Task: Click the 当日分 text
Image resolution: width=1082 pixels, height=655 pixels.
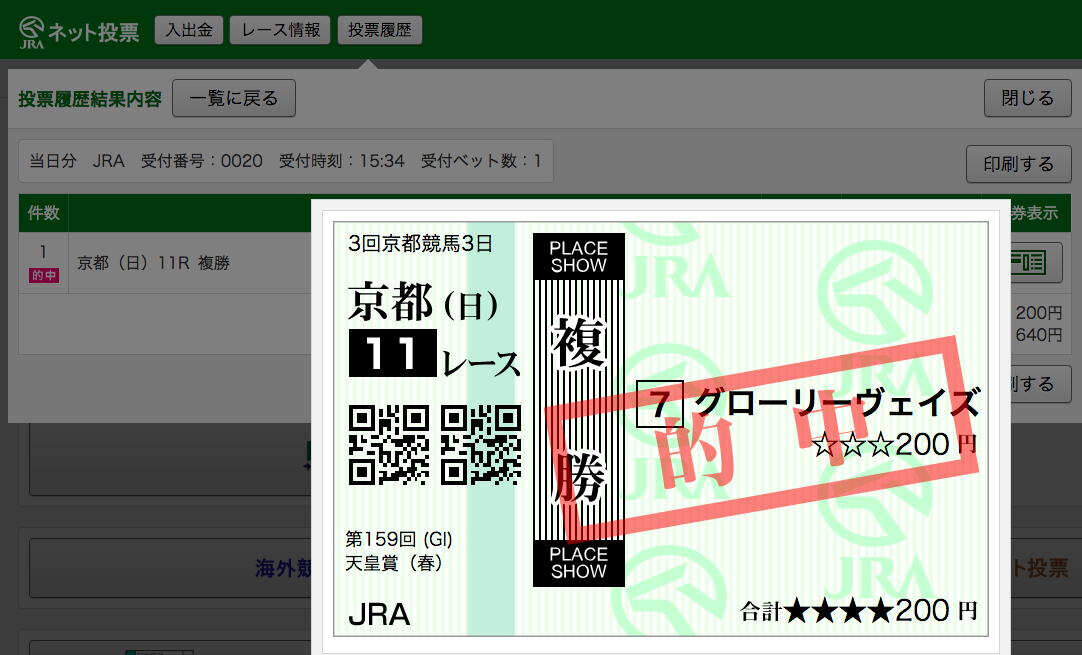Action: pos(53,161)
